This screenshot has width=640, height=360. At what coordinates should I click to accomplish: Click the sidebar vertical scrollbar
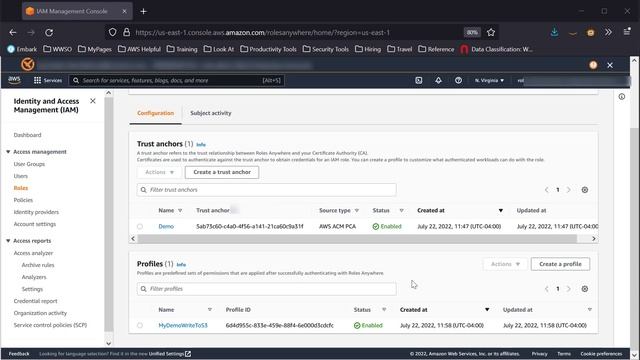[x=109, y=214]
